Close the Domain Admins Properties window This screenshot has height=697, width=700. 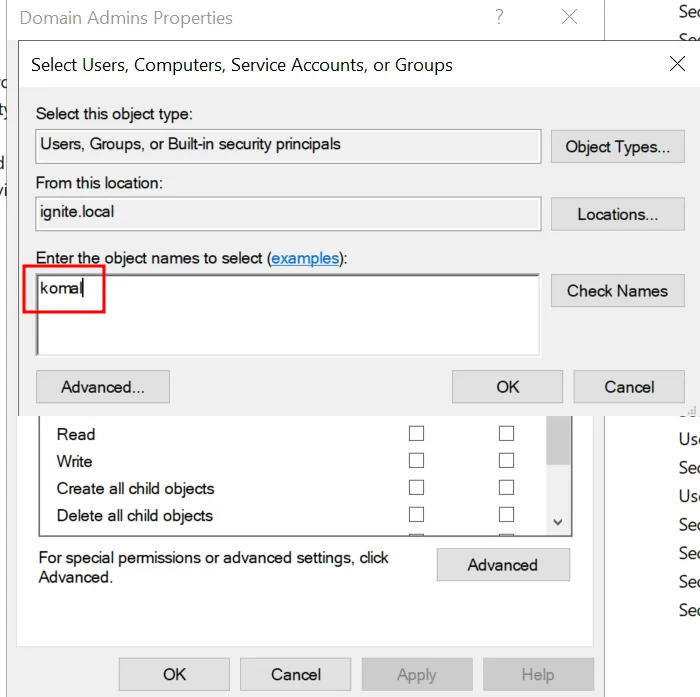click(569, 17)
